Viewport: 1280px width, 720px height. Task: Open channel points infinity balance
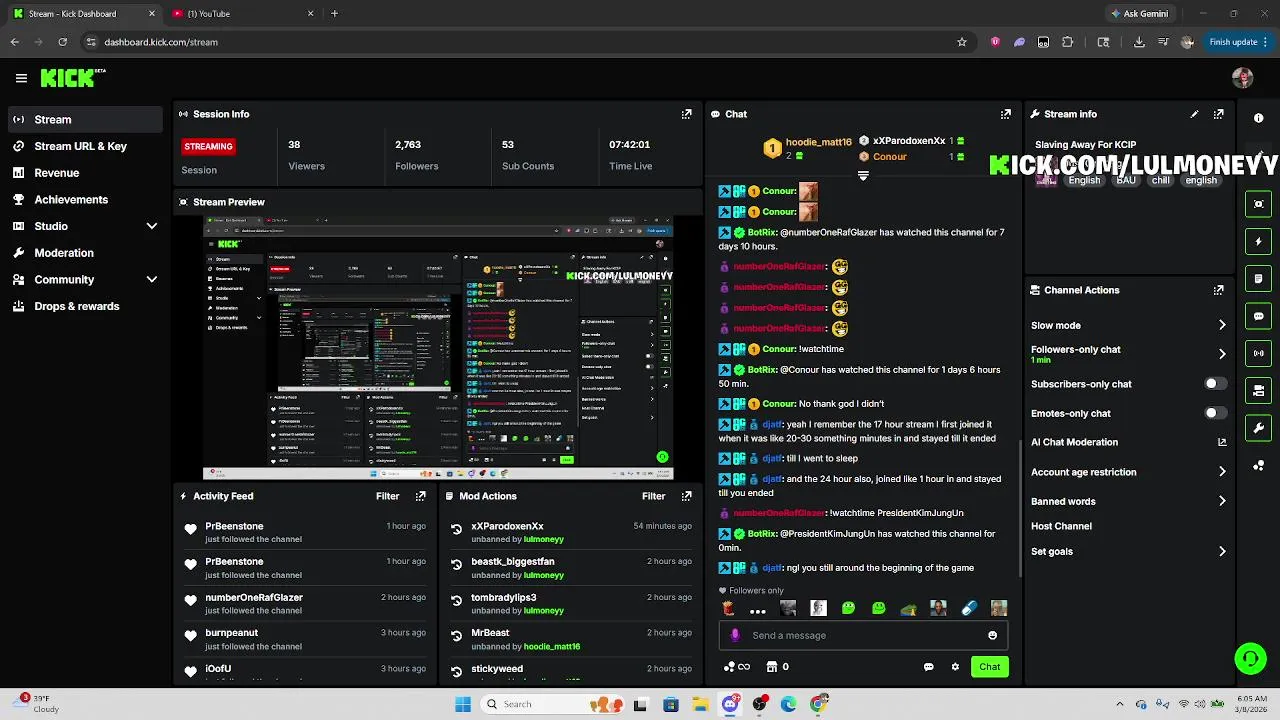pos(737,667)
